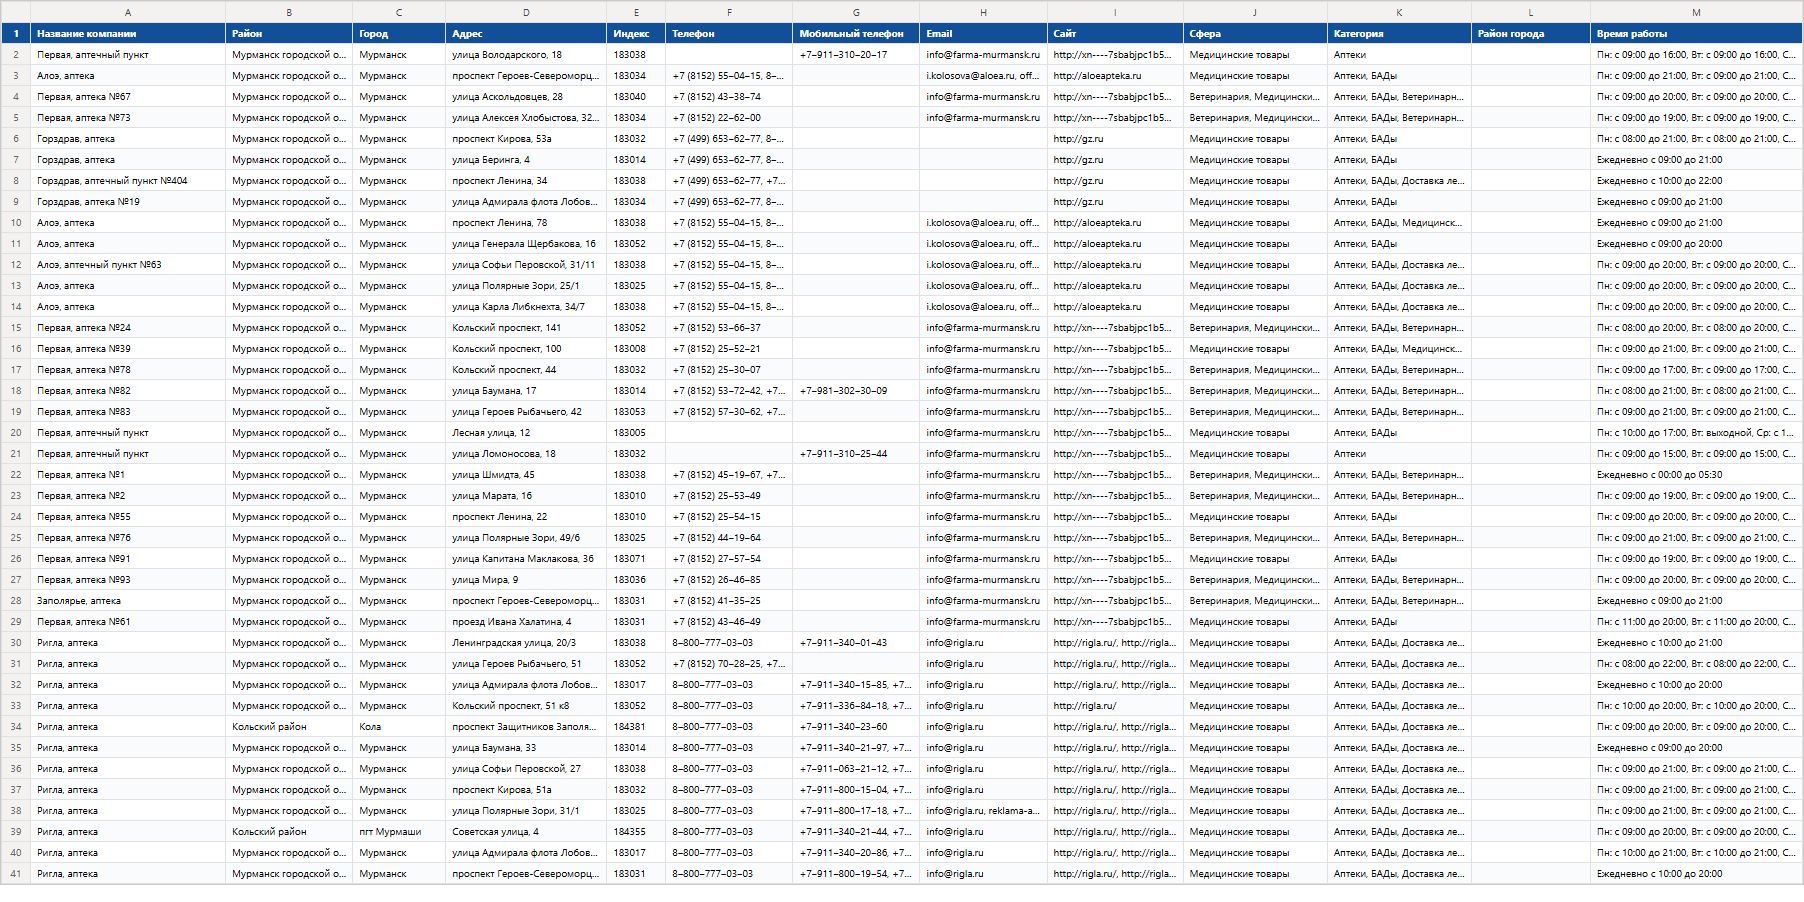Select the phone cell '+7 (8152) 41–35–25'
Image resolution: width=1804 pixels, height=902 pixels.
point(729,601)
